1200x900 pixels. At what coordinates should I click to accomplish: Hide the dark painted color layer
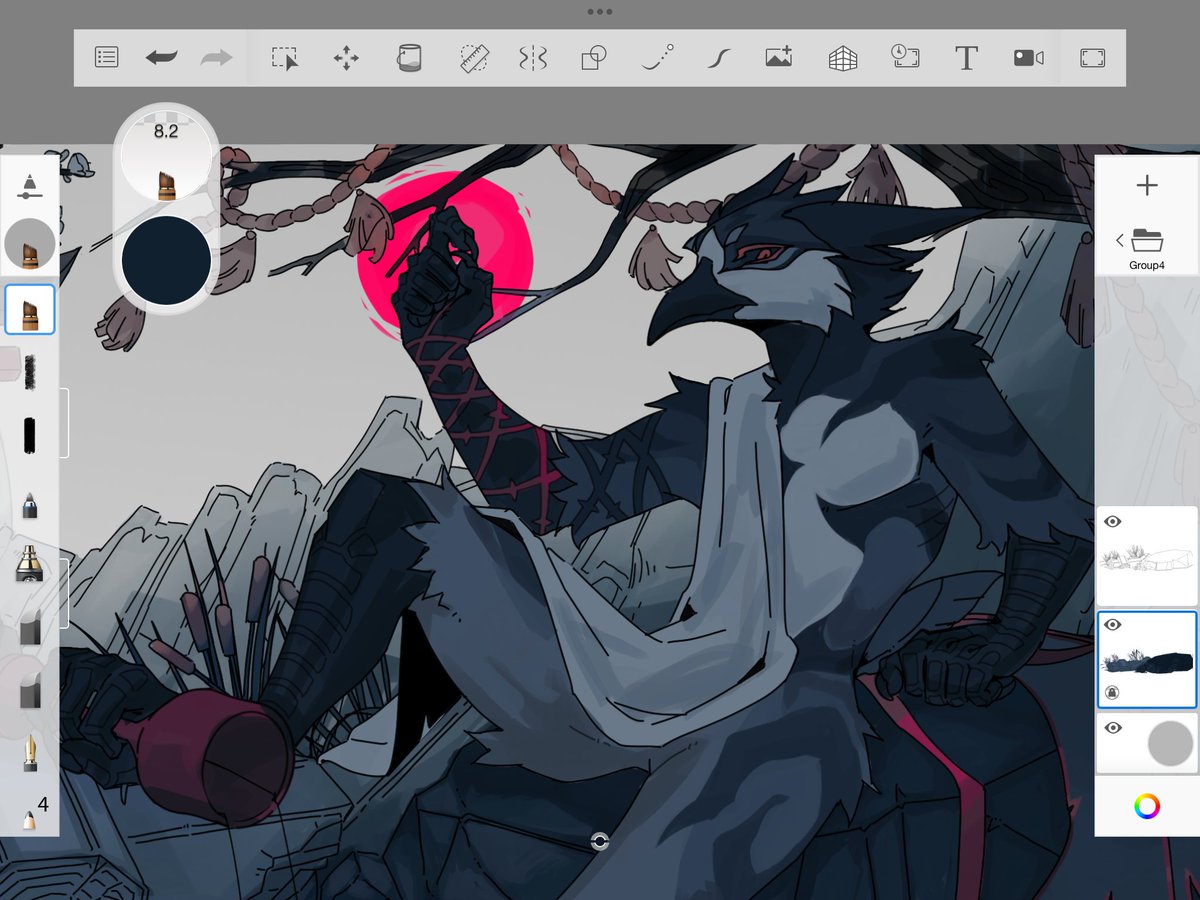1112,625
